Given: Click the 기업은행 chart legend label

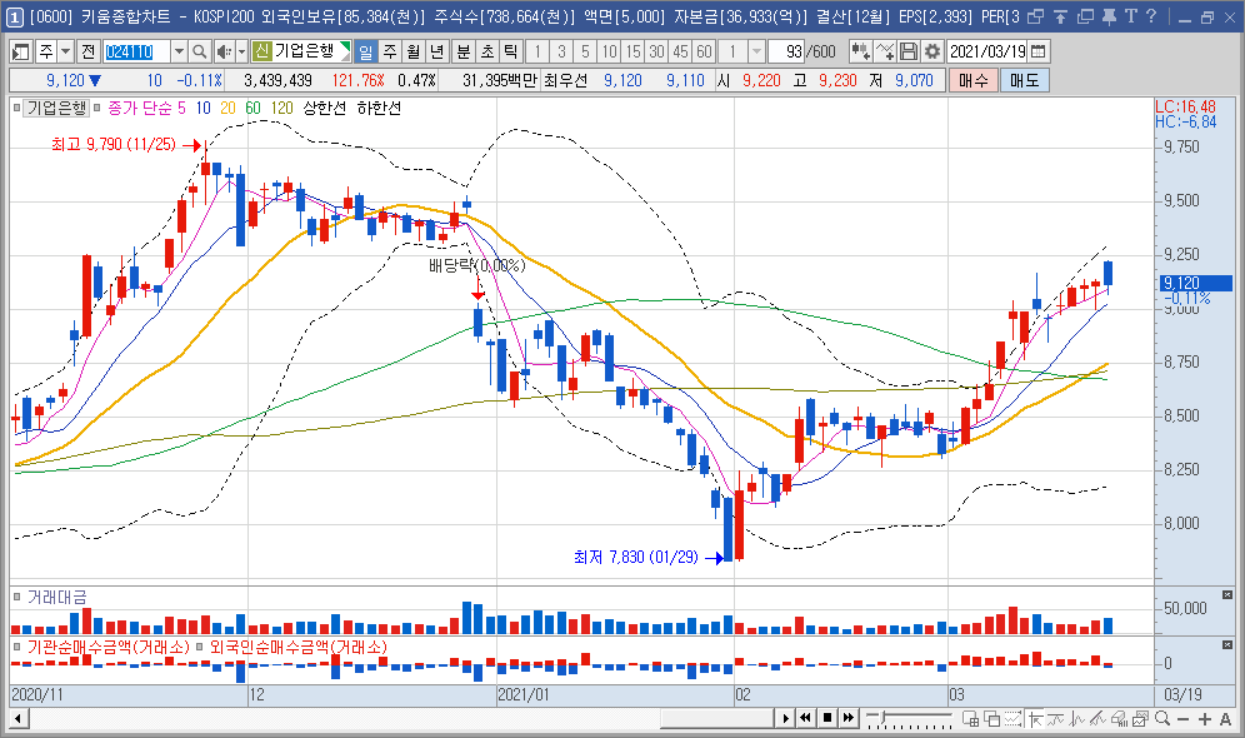Looking at the screenshot, I should 57,108.
